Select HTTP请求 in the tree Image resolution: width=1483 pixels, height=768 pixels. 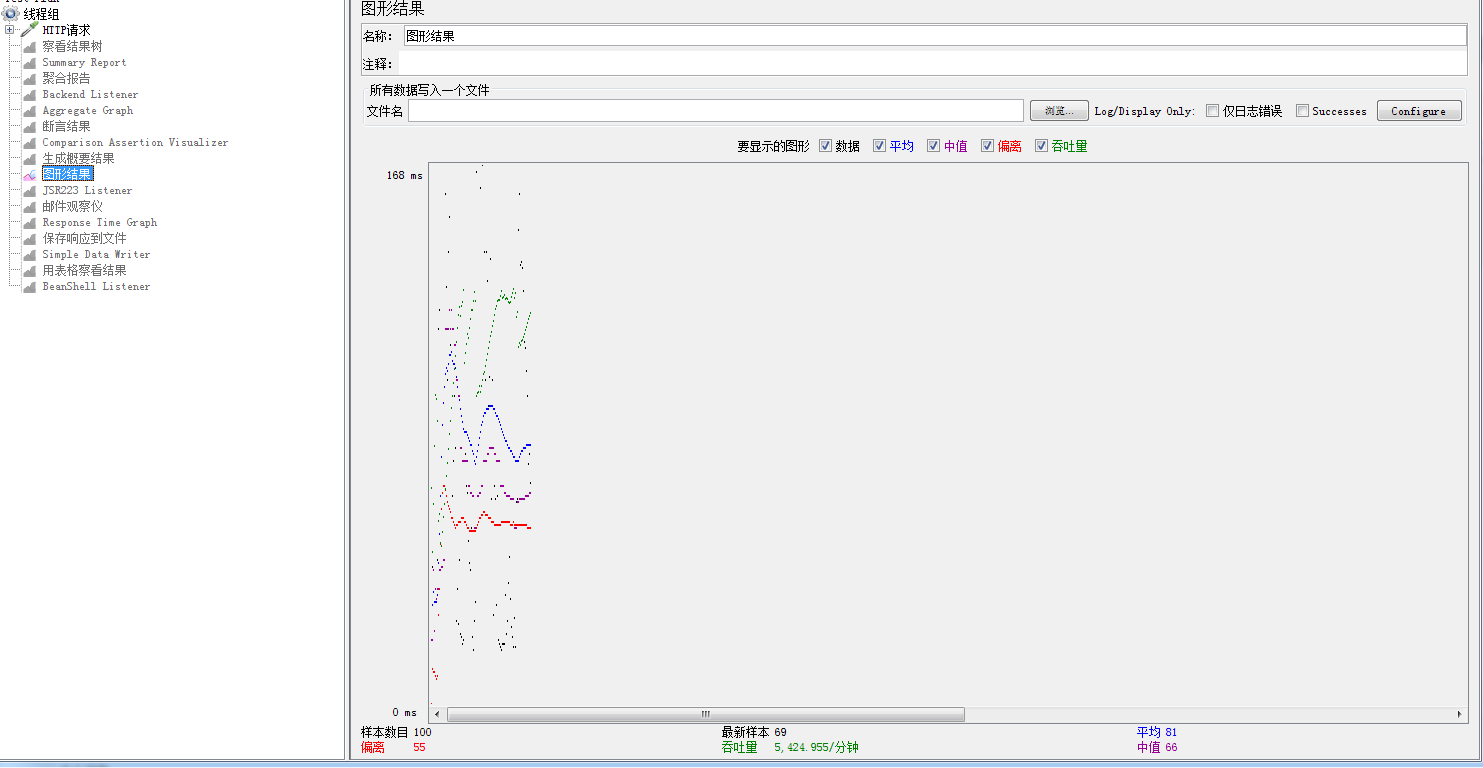(66, 30)
